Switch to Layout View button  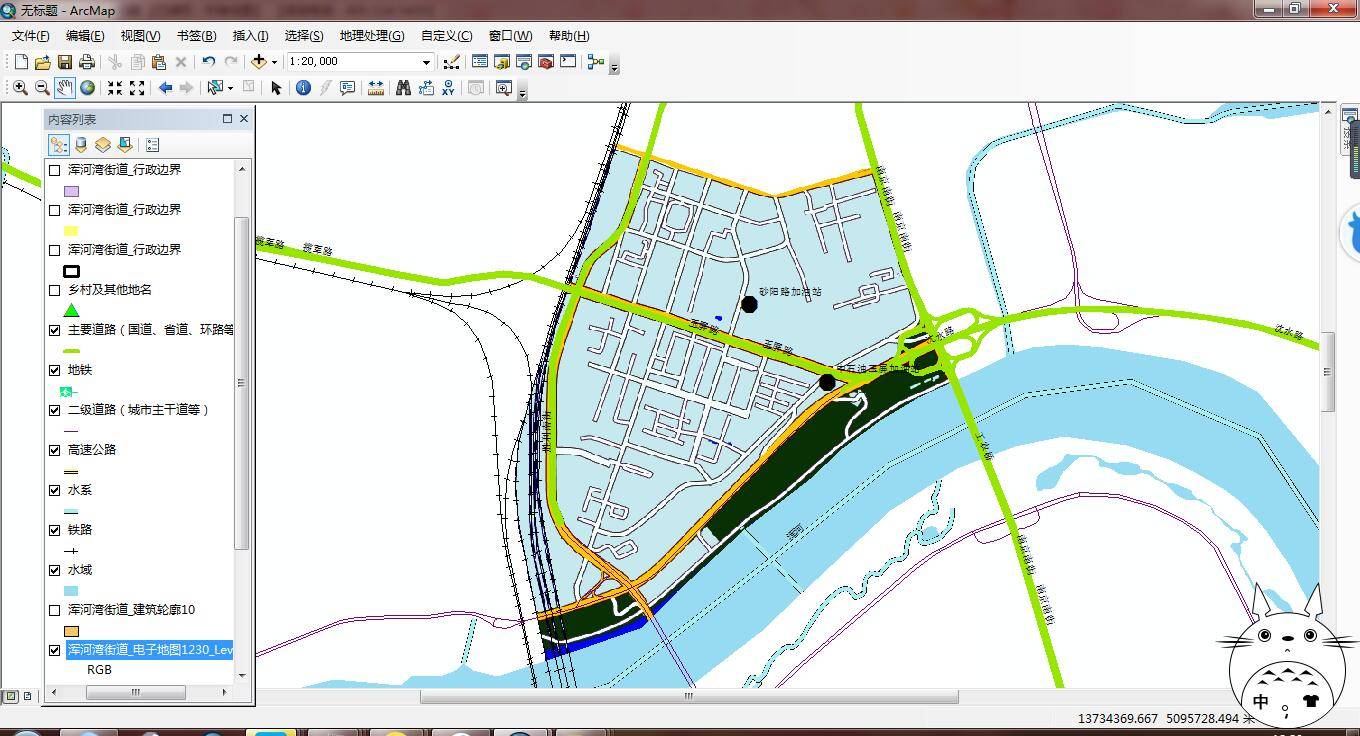27,696
